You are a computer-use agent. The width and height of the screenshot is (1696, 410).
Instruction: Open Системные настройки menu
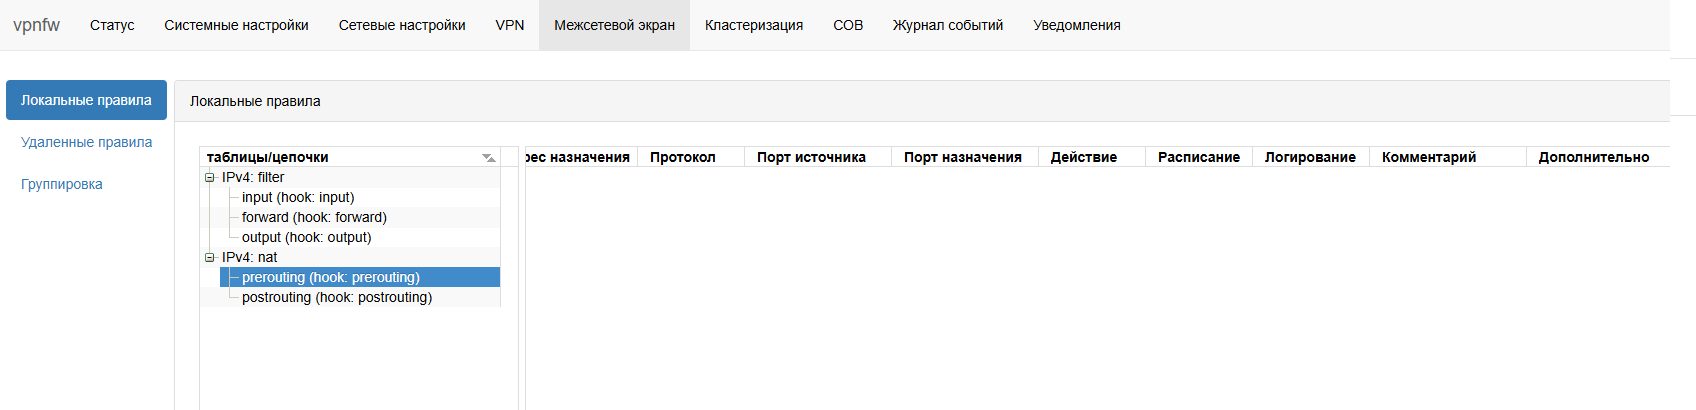point(236,25)
